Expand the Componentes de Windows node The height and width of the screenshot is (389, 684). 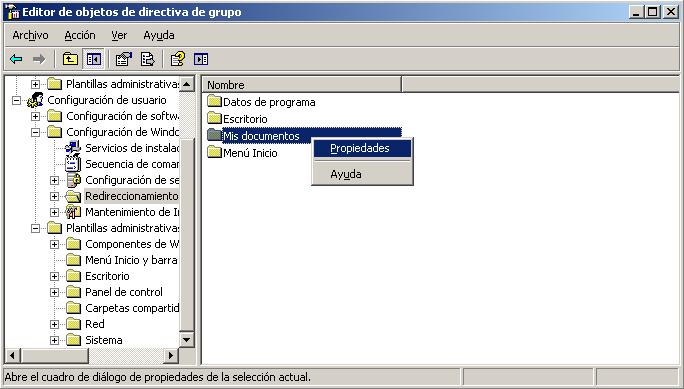[54, 244]
